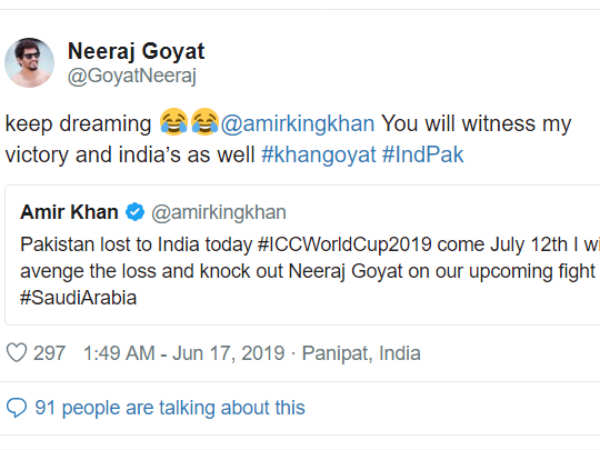600x450 pixels.
Task: Open the 1:49 AM - Jun 17, 2019 timestamp
Action: click(x=186, y=353)
